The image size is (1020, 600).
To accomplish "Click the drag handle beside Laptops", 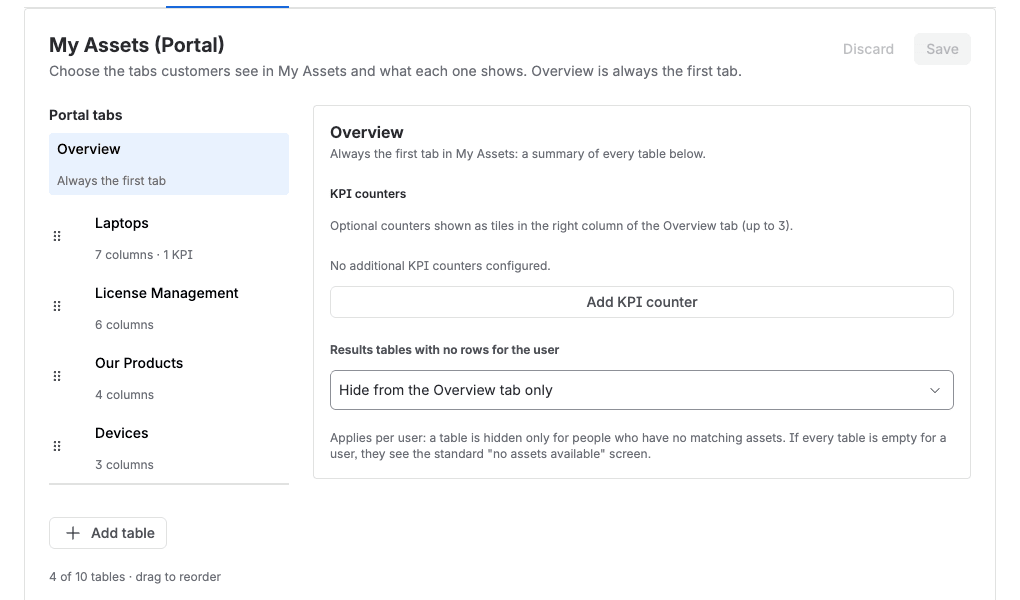I will click(57, 236).
